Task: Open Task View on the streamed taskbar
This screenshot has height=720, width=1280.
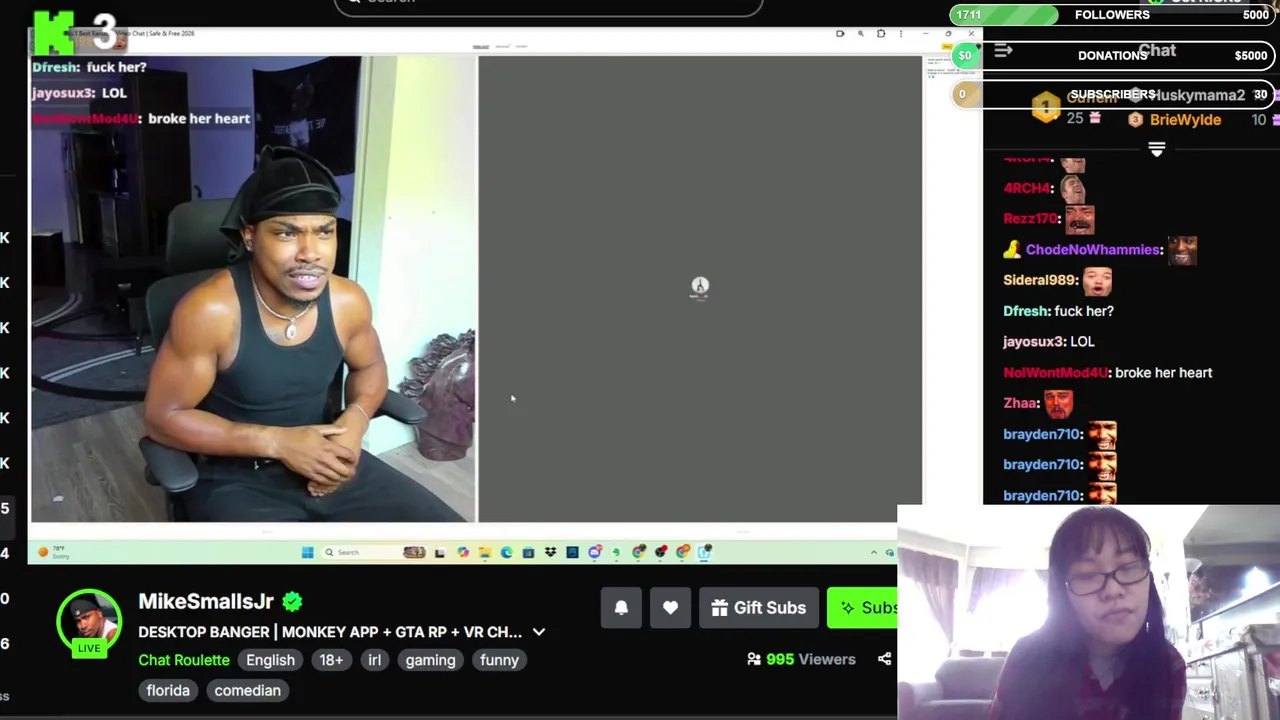Action: pos(439,552)
